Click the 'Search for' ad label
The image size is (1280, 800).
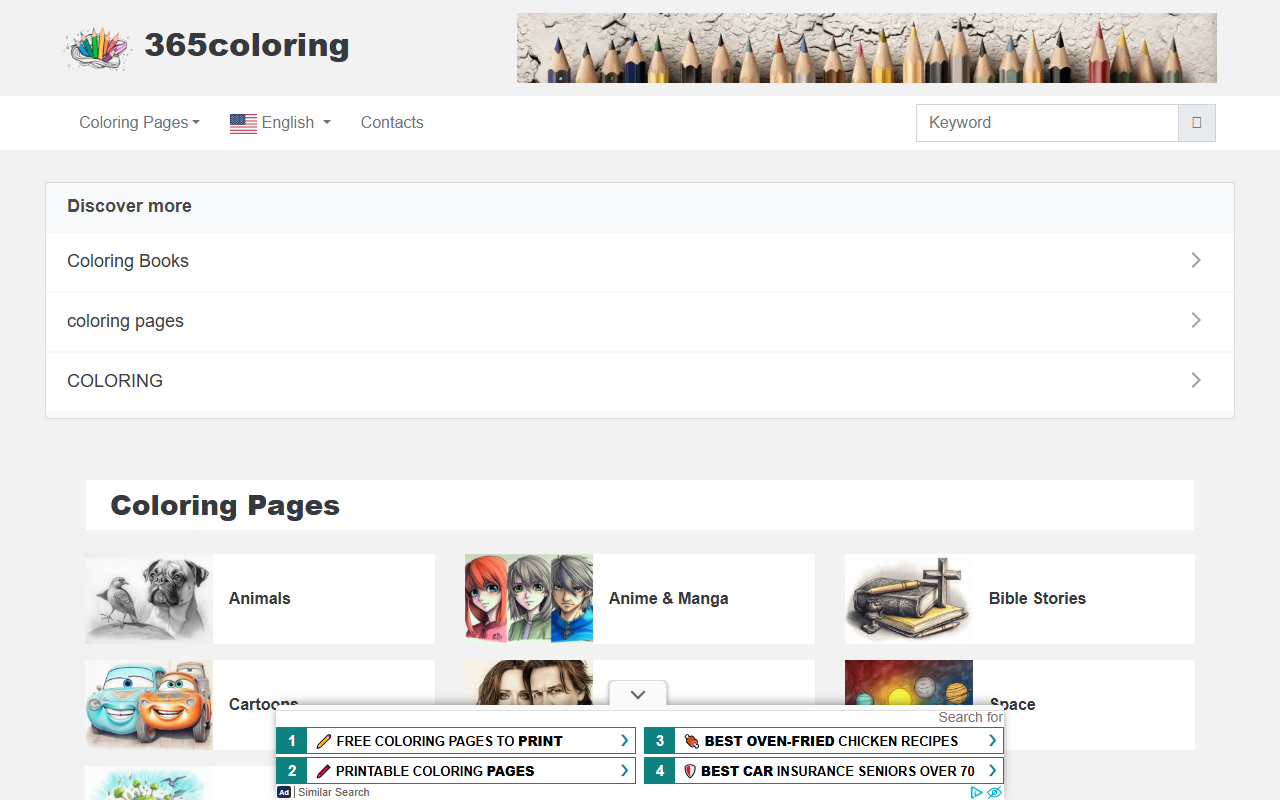pyautogui.click(x=970, y=717)
